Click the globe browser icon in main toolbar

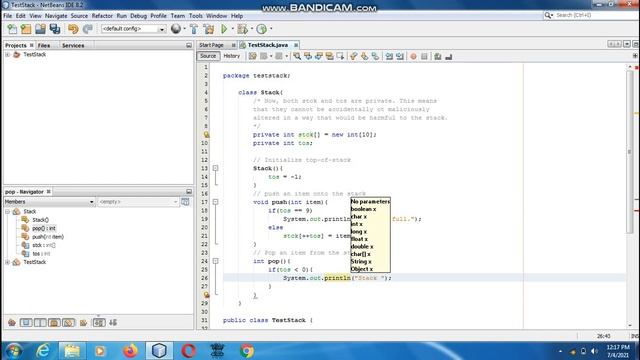(176, 29)
